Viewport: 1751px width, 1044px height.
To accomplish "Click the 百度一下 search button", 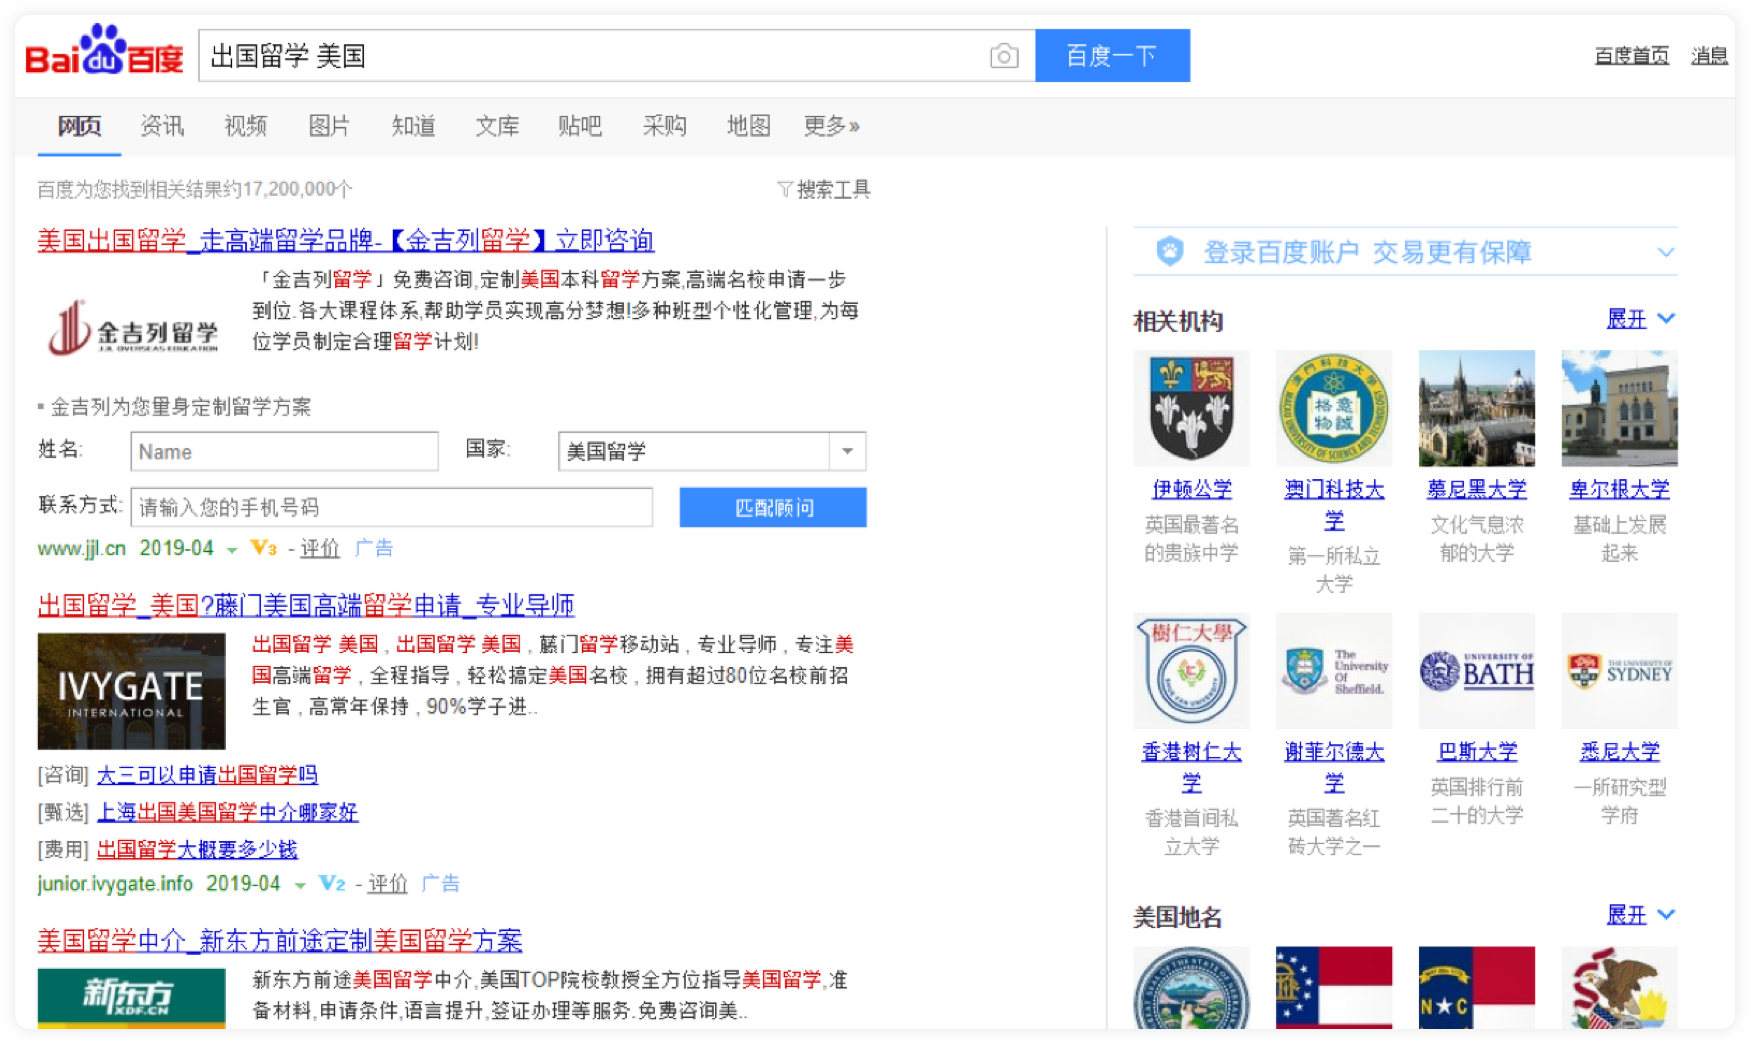I will tap(1112, 55).
